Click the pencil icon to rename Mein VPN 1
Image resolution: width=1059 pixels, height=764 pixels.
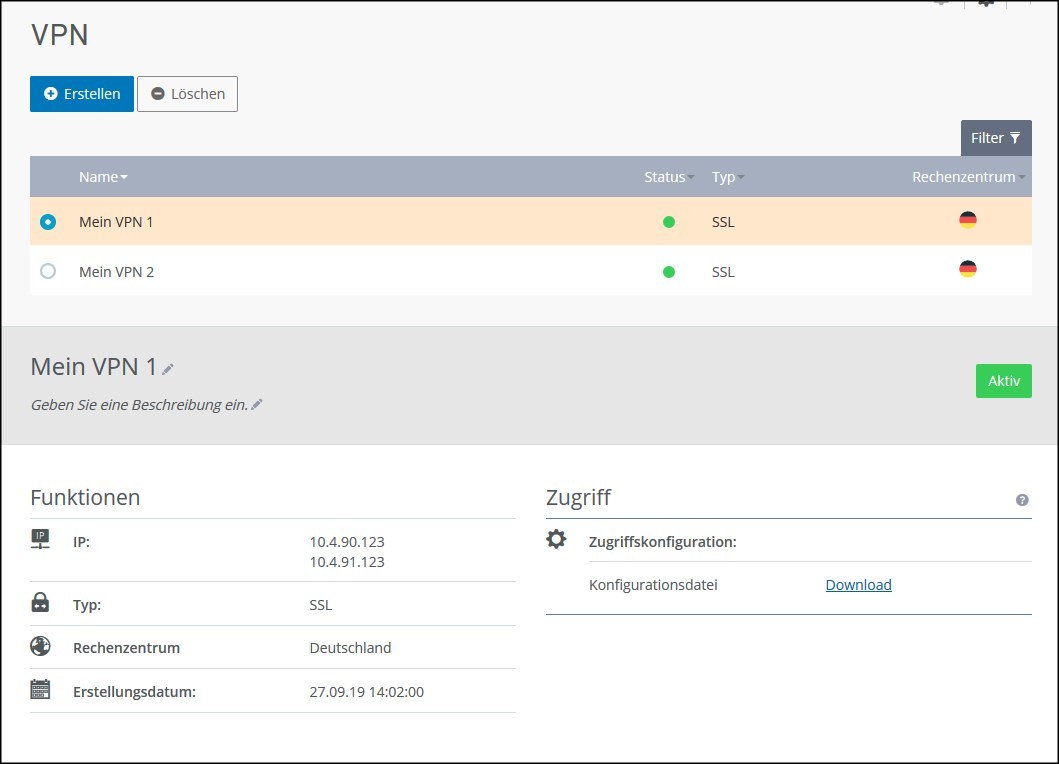(169, 367)
